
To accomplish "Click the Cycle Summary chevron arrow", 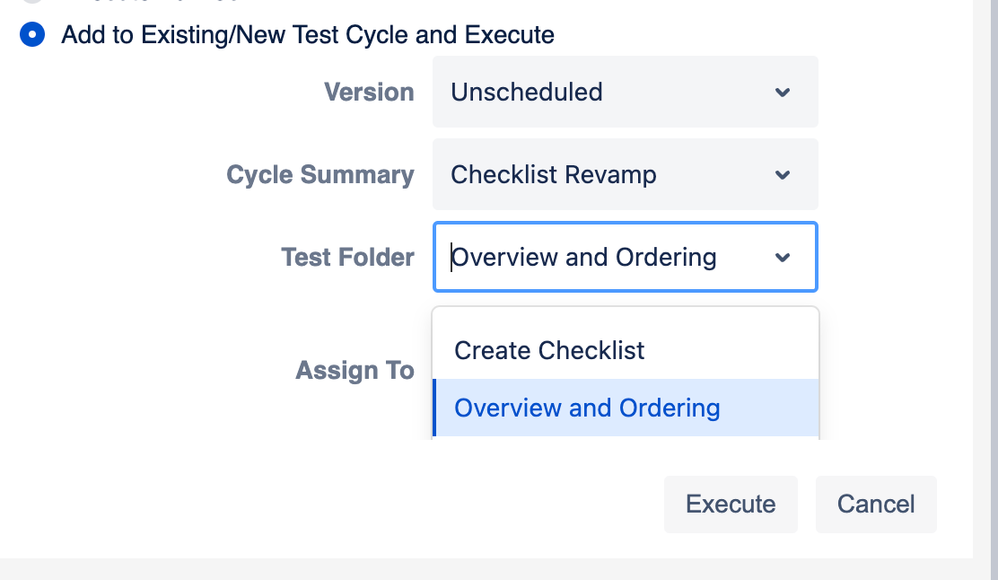I will tap(783, 175).
